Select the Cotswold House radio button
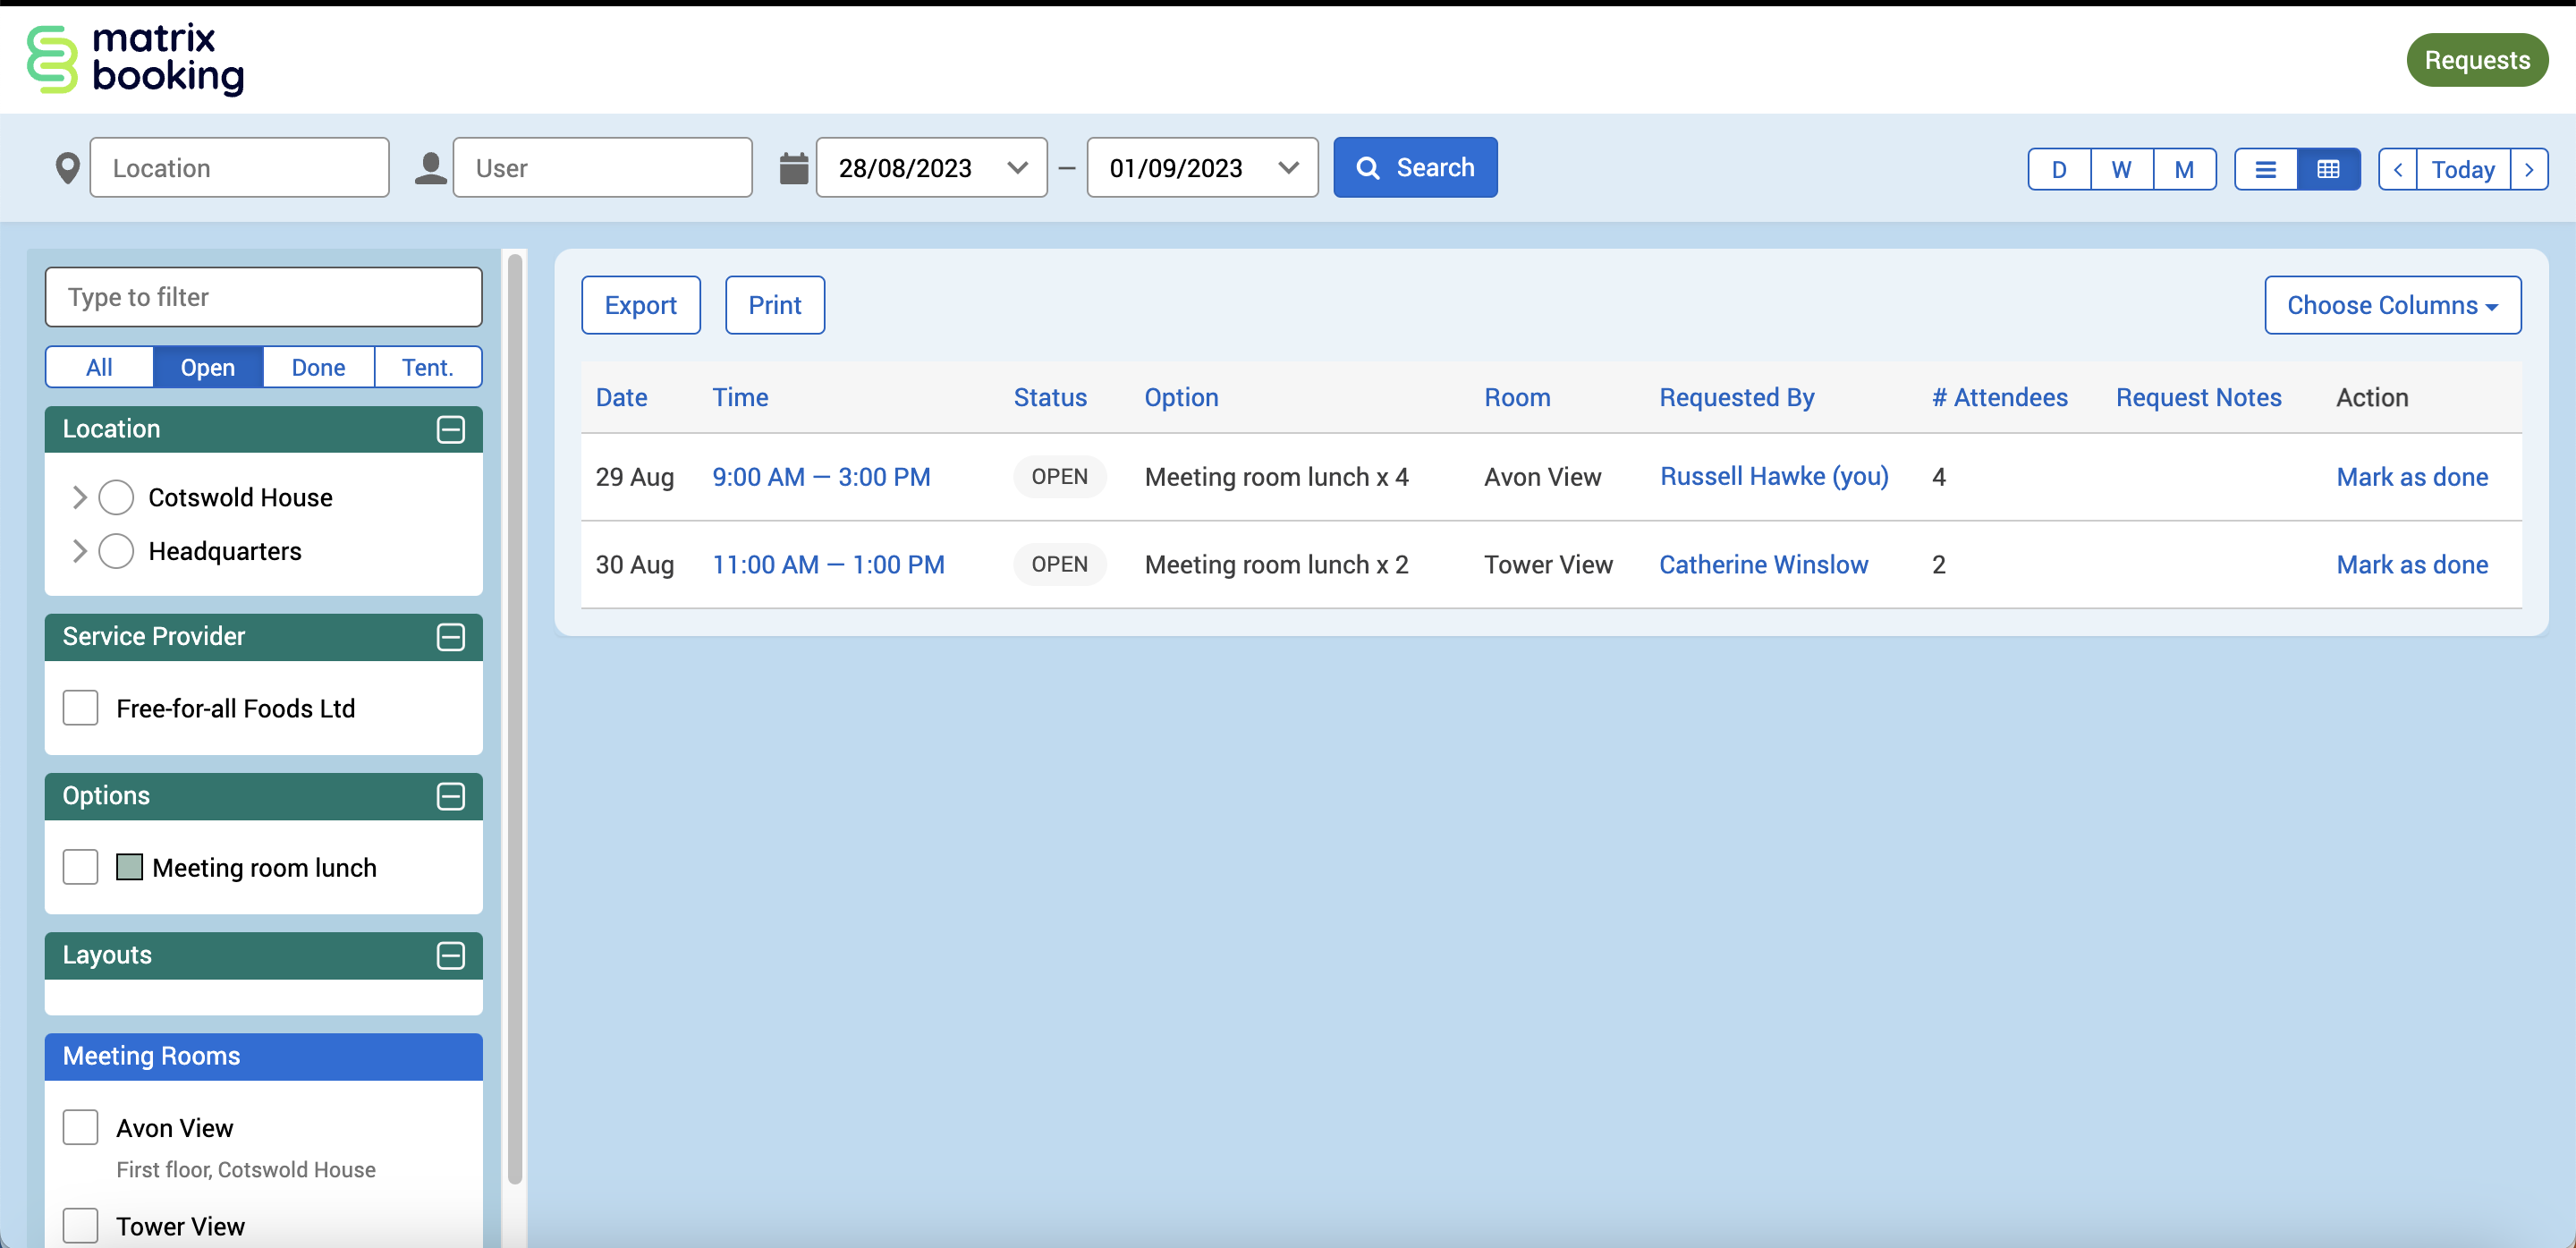 [116, 497]
